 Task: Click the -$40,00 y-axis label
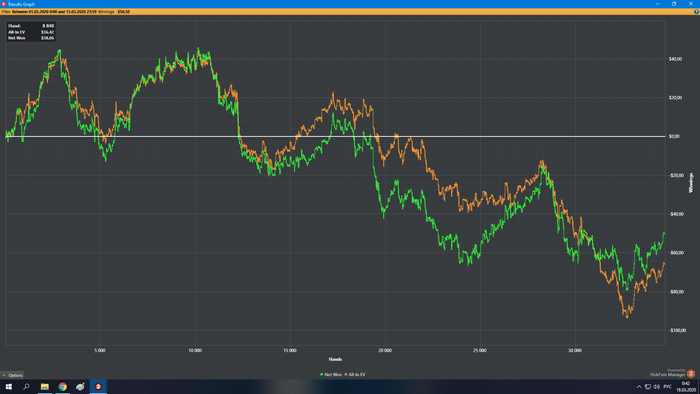pyautogui.click(x=676, y=214)
